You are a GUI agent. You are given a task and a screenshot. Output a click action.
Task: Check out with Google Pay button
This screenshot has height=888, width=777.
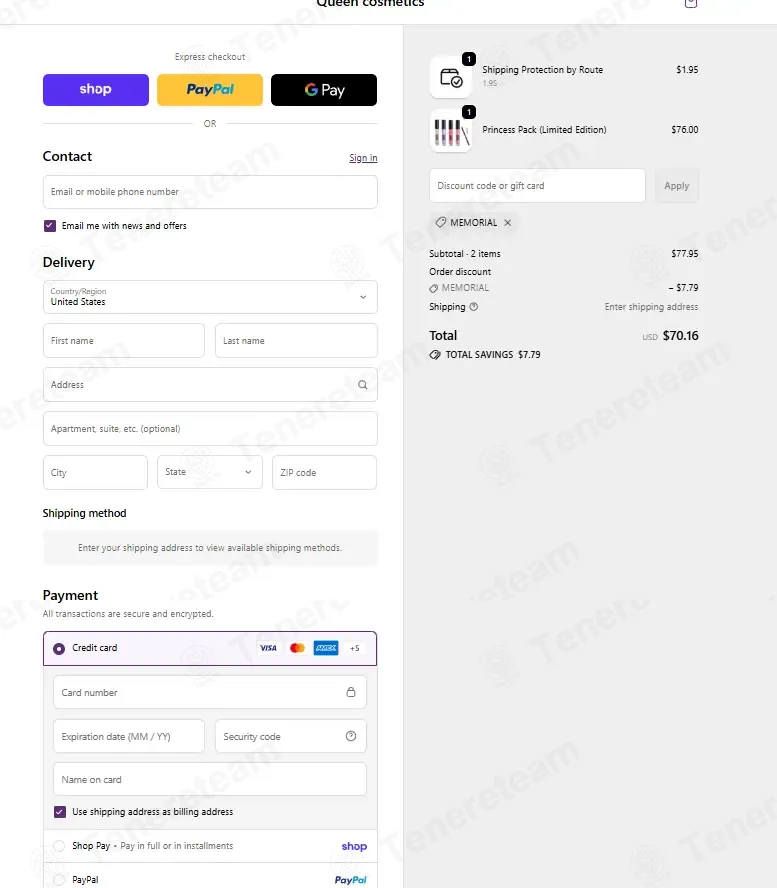324,89
